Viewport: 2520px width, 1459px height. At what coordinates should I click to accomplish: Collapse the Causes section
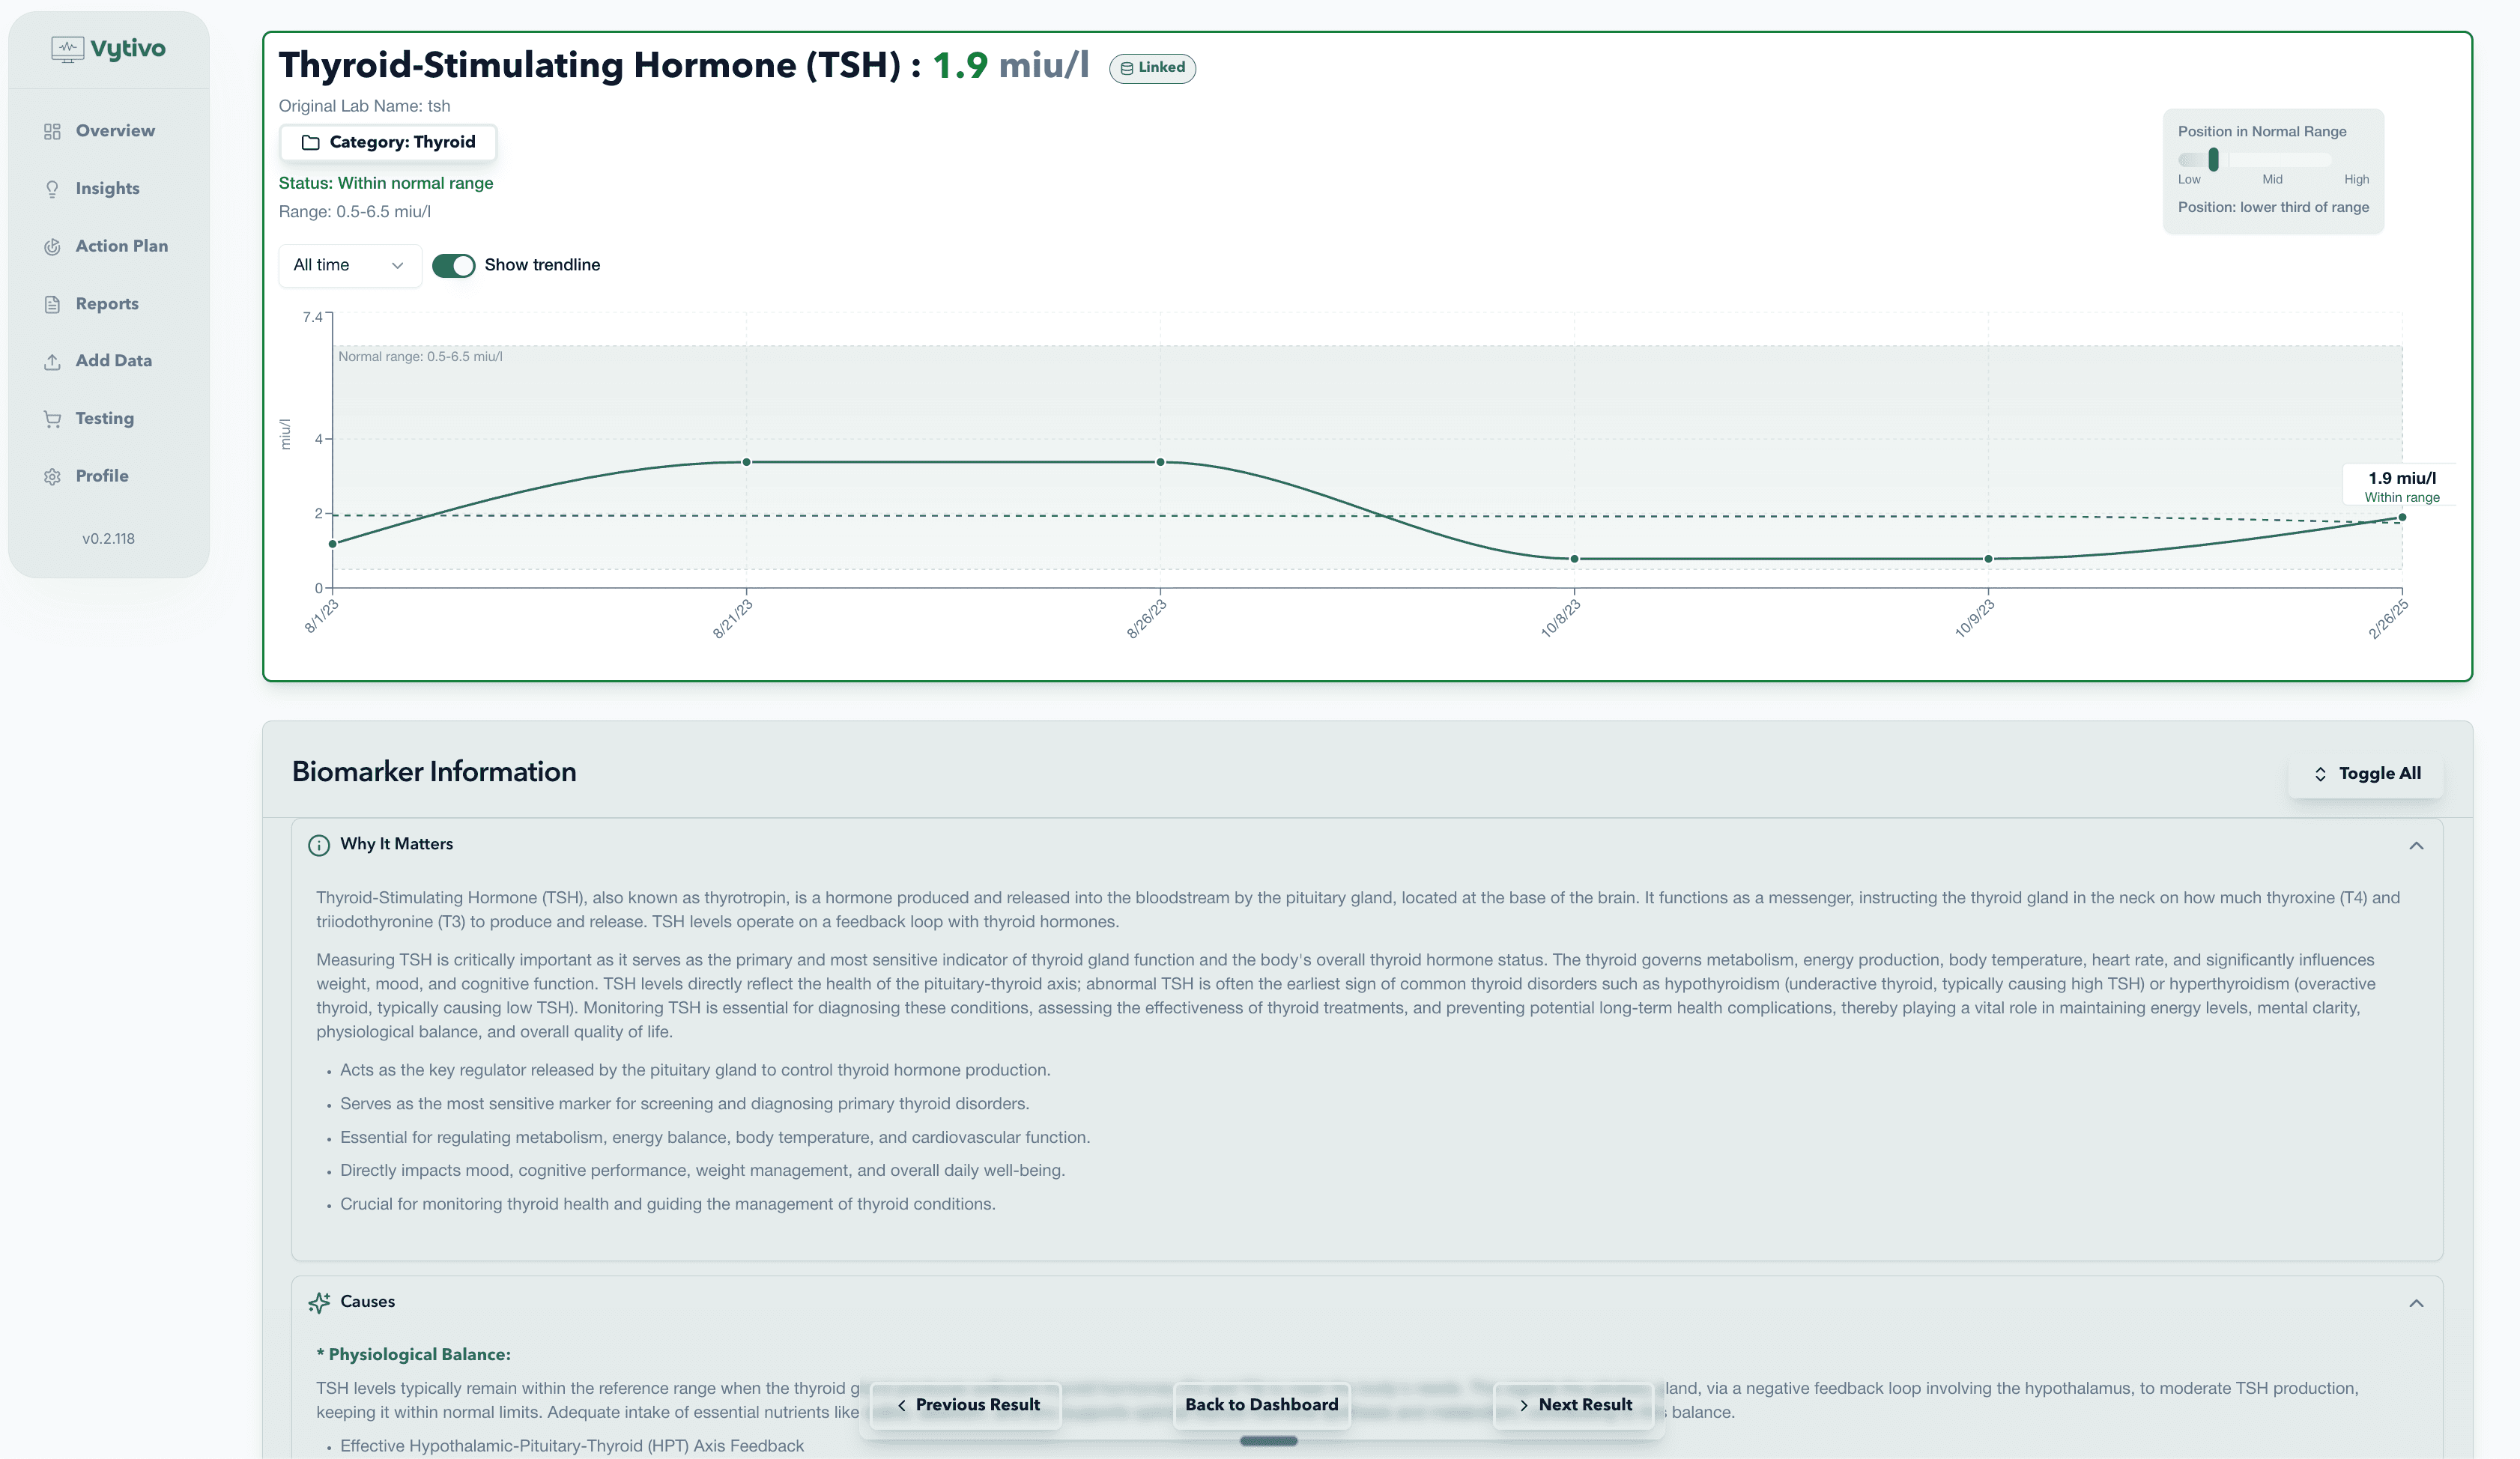point(2417,1303)
